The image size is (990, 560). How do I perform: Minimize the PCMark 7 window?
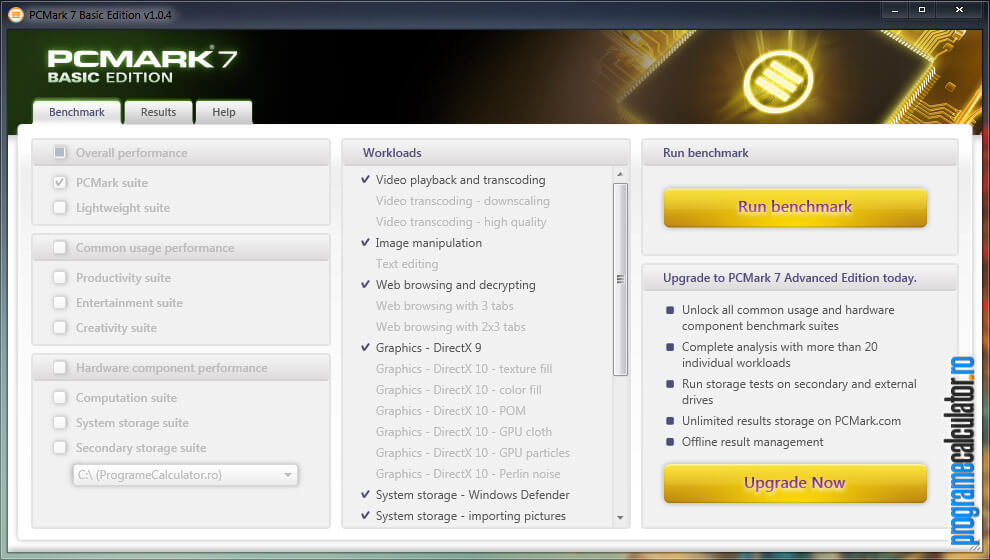point(895,10)
